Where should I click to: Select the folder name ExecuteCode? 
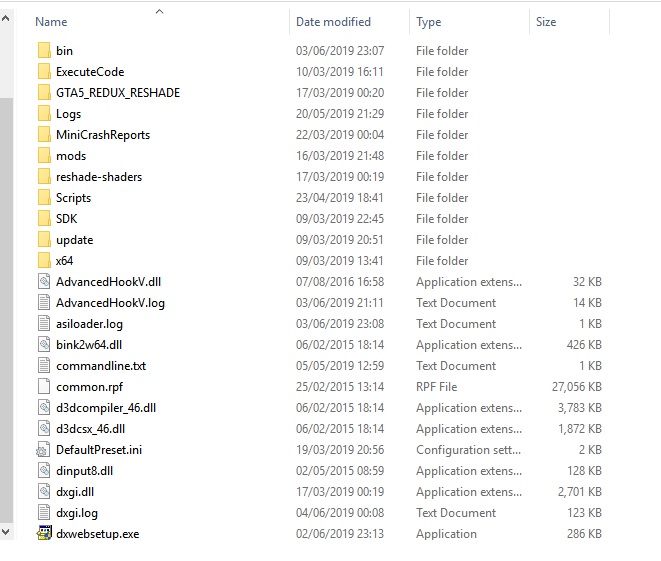(90, 72)
